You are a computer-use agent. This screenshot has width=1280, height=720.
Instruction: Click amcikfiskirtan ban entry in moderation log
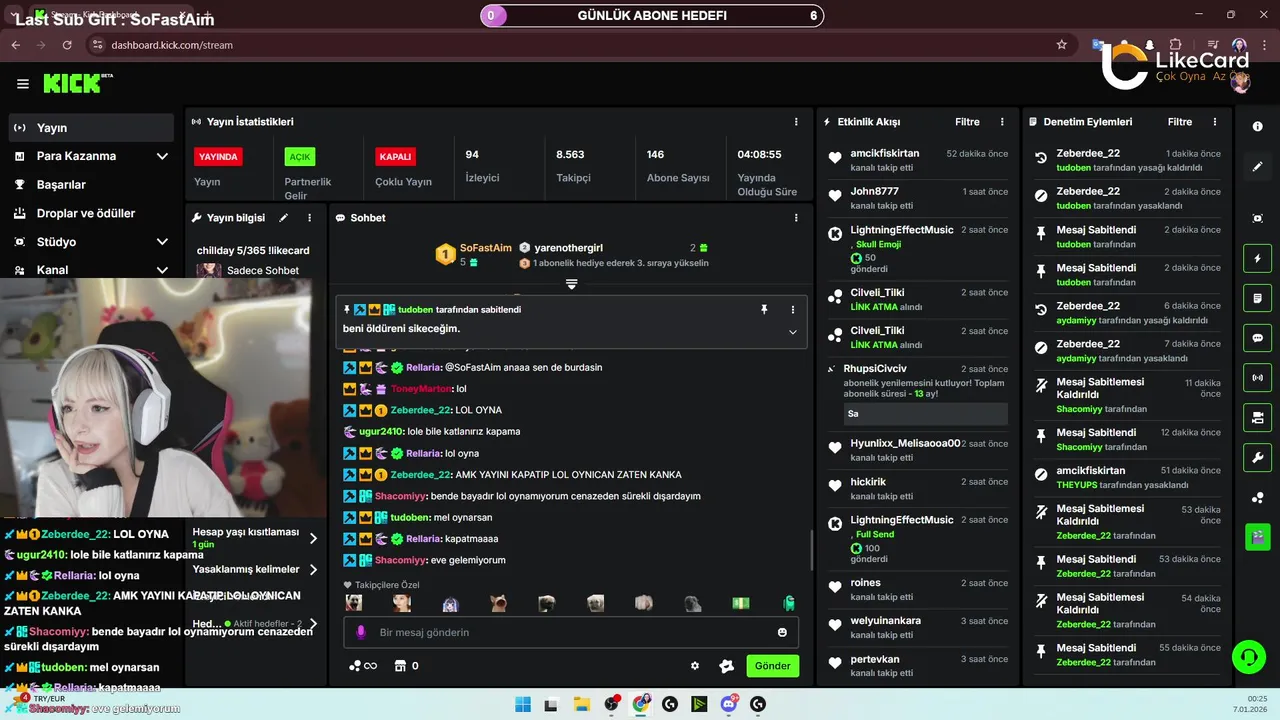tap(1127, 477)
